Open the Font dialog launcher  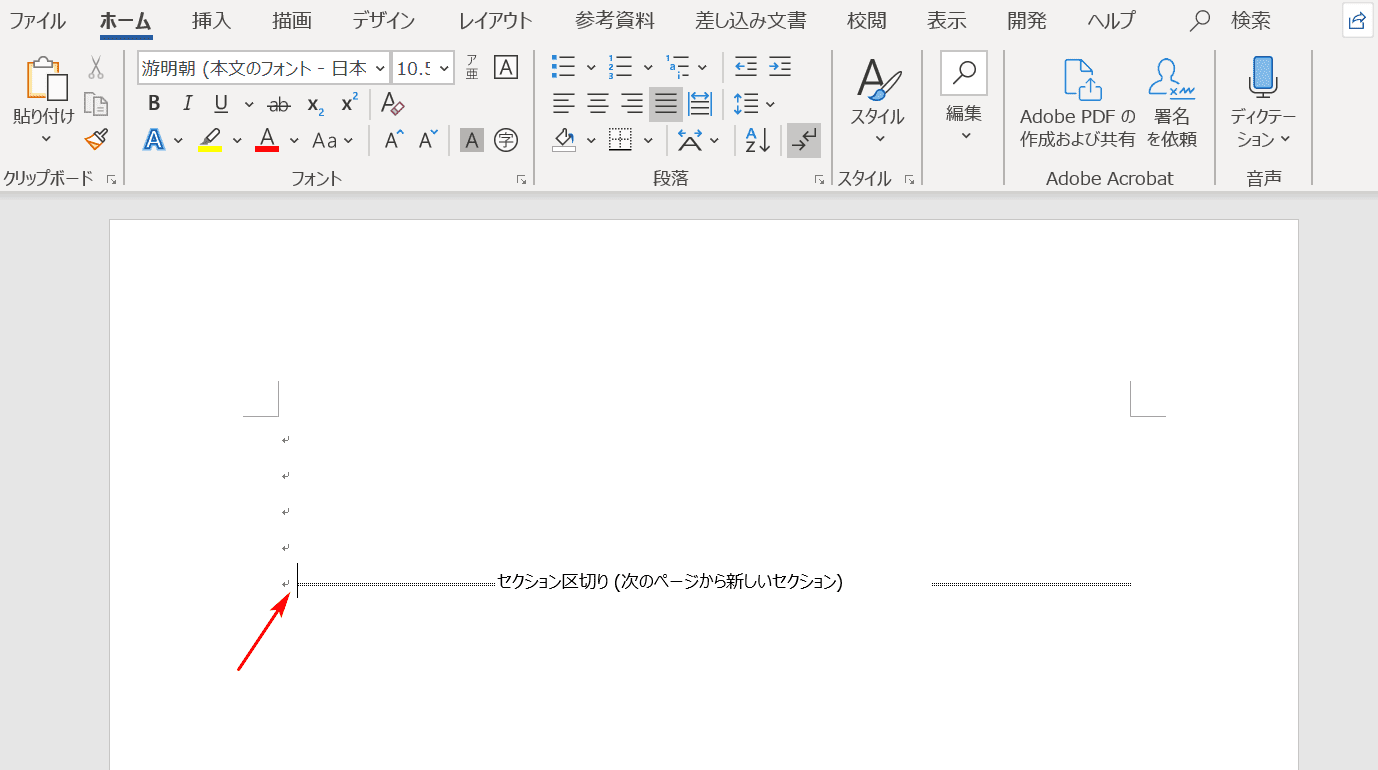(521, 180)
